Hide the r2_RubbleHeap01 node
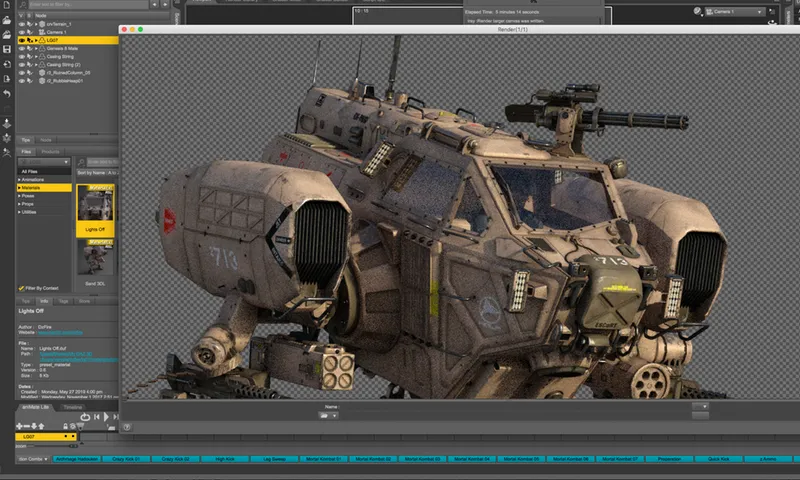Screen dimensions: 800x480 point(22,81)
